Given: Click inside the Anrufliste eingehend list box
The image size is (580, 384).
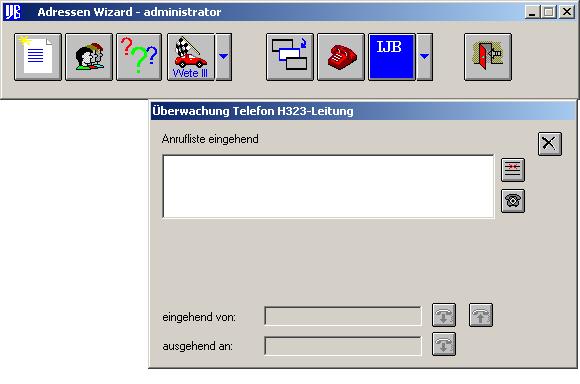Looking at the screenshot, I should 328,187.
